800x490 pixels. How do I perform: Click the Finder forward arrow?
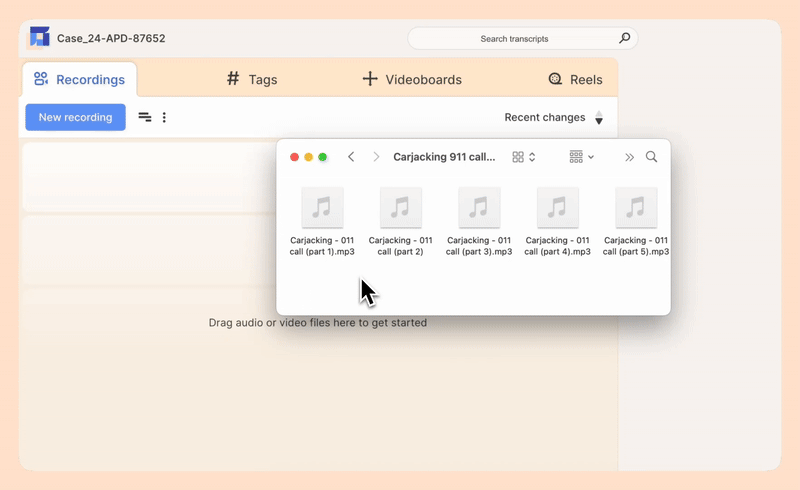click(376, 157)
